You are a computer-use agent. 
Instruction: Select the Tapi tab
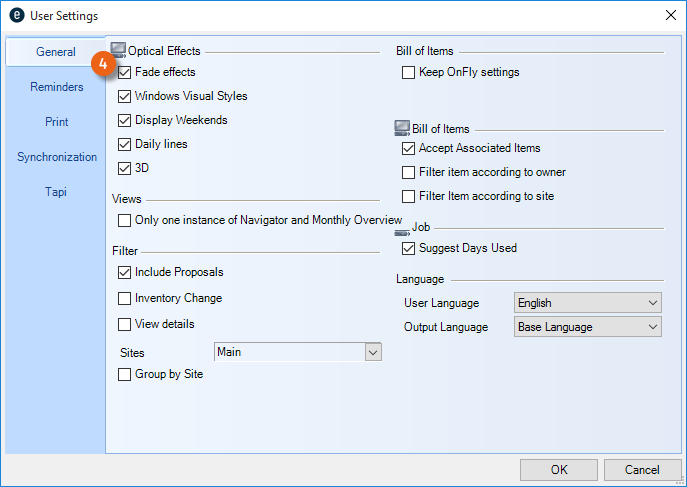(x=56, y=192)
